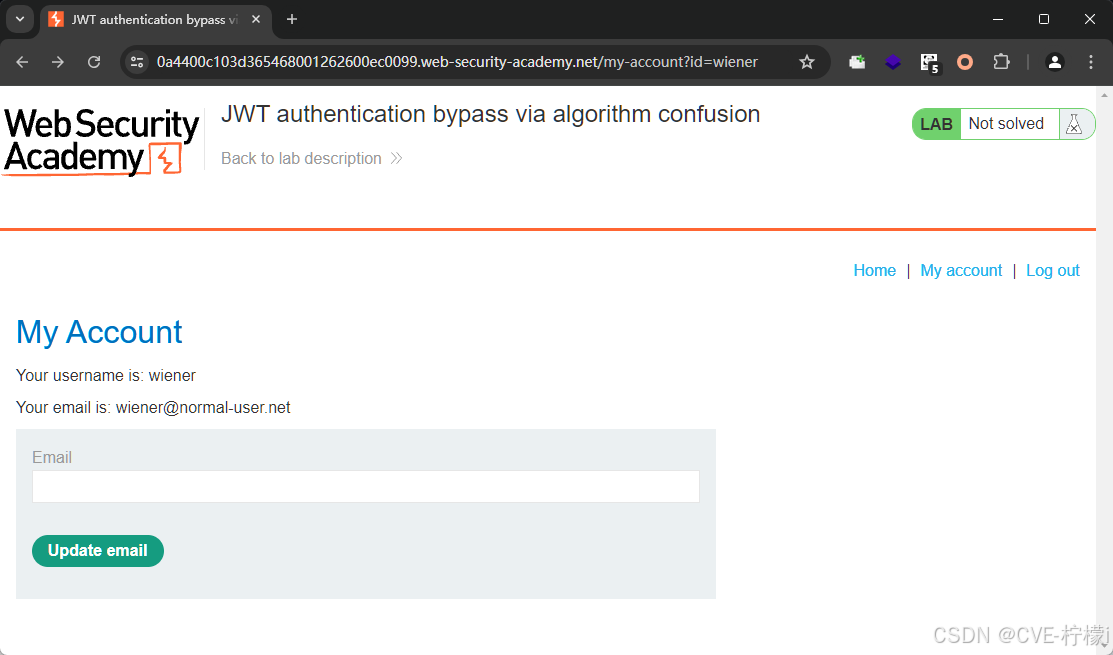Click the Log out link
This screenshot has height=655, width=1113.
coord(1053,270)
